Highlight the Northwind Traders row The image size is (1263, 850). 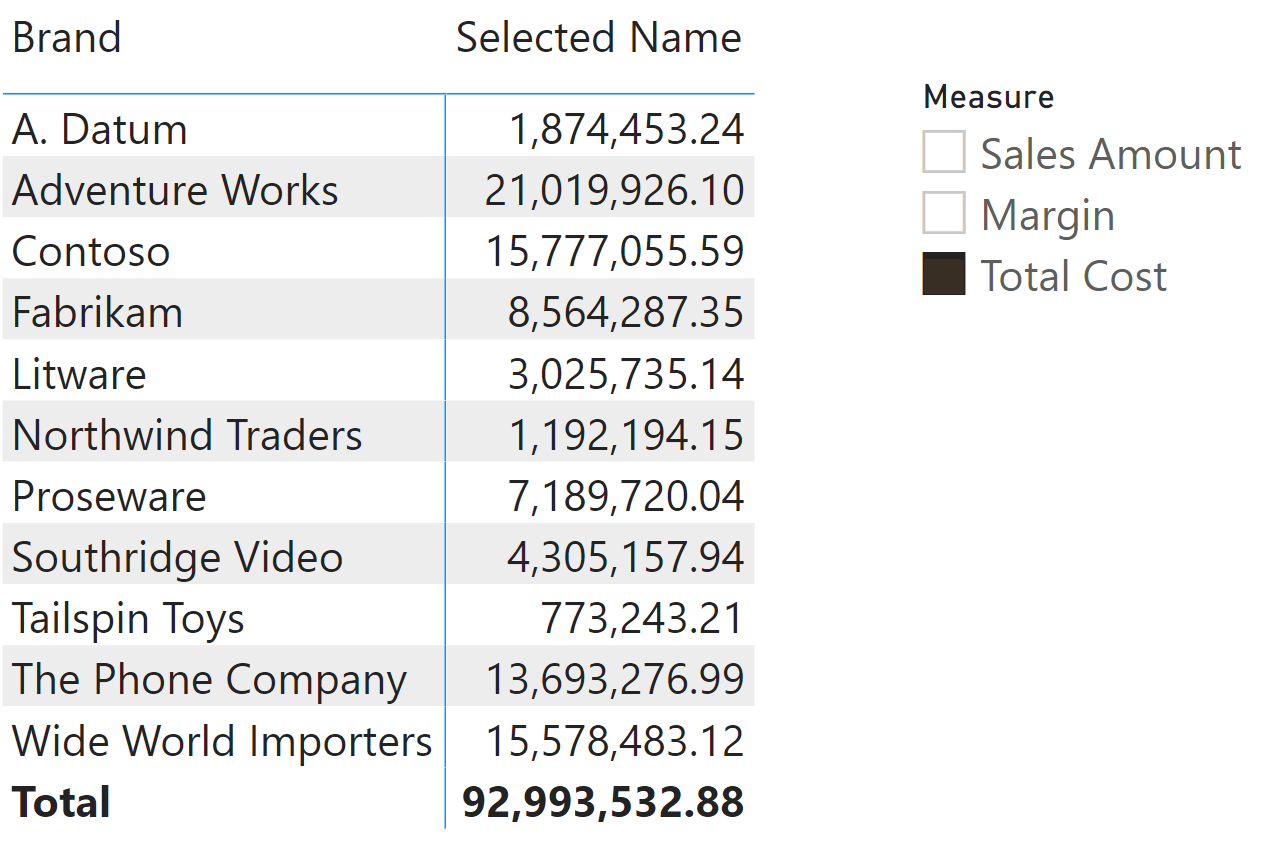[378, 434]
